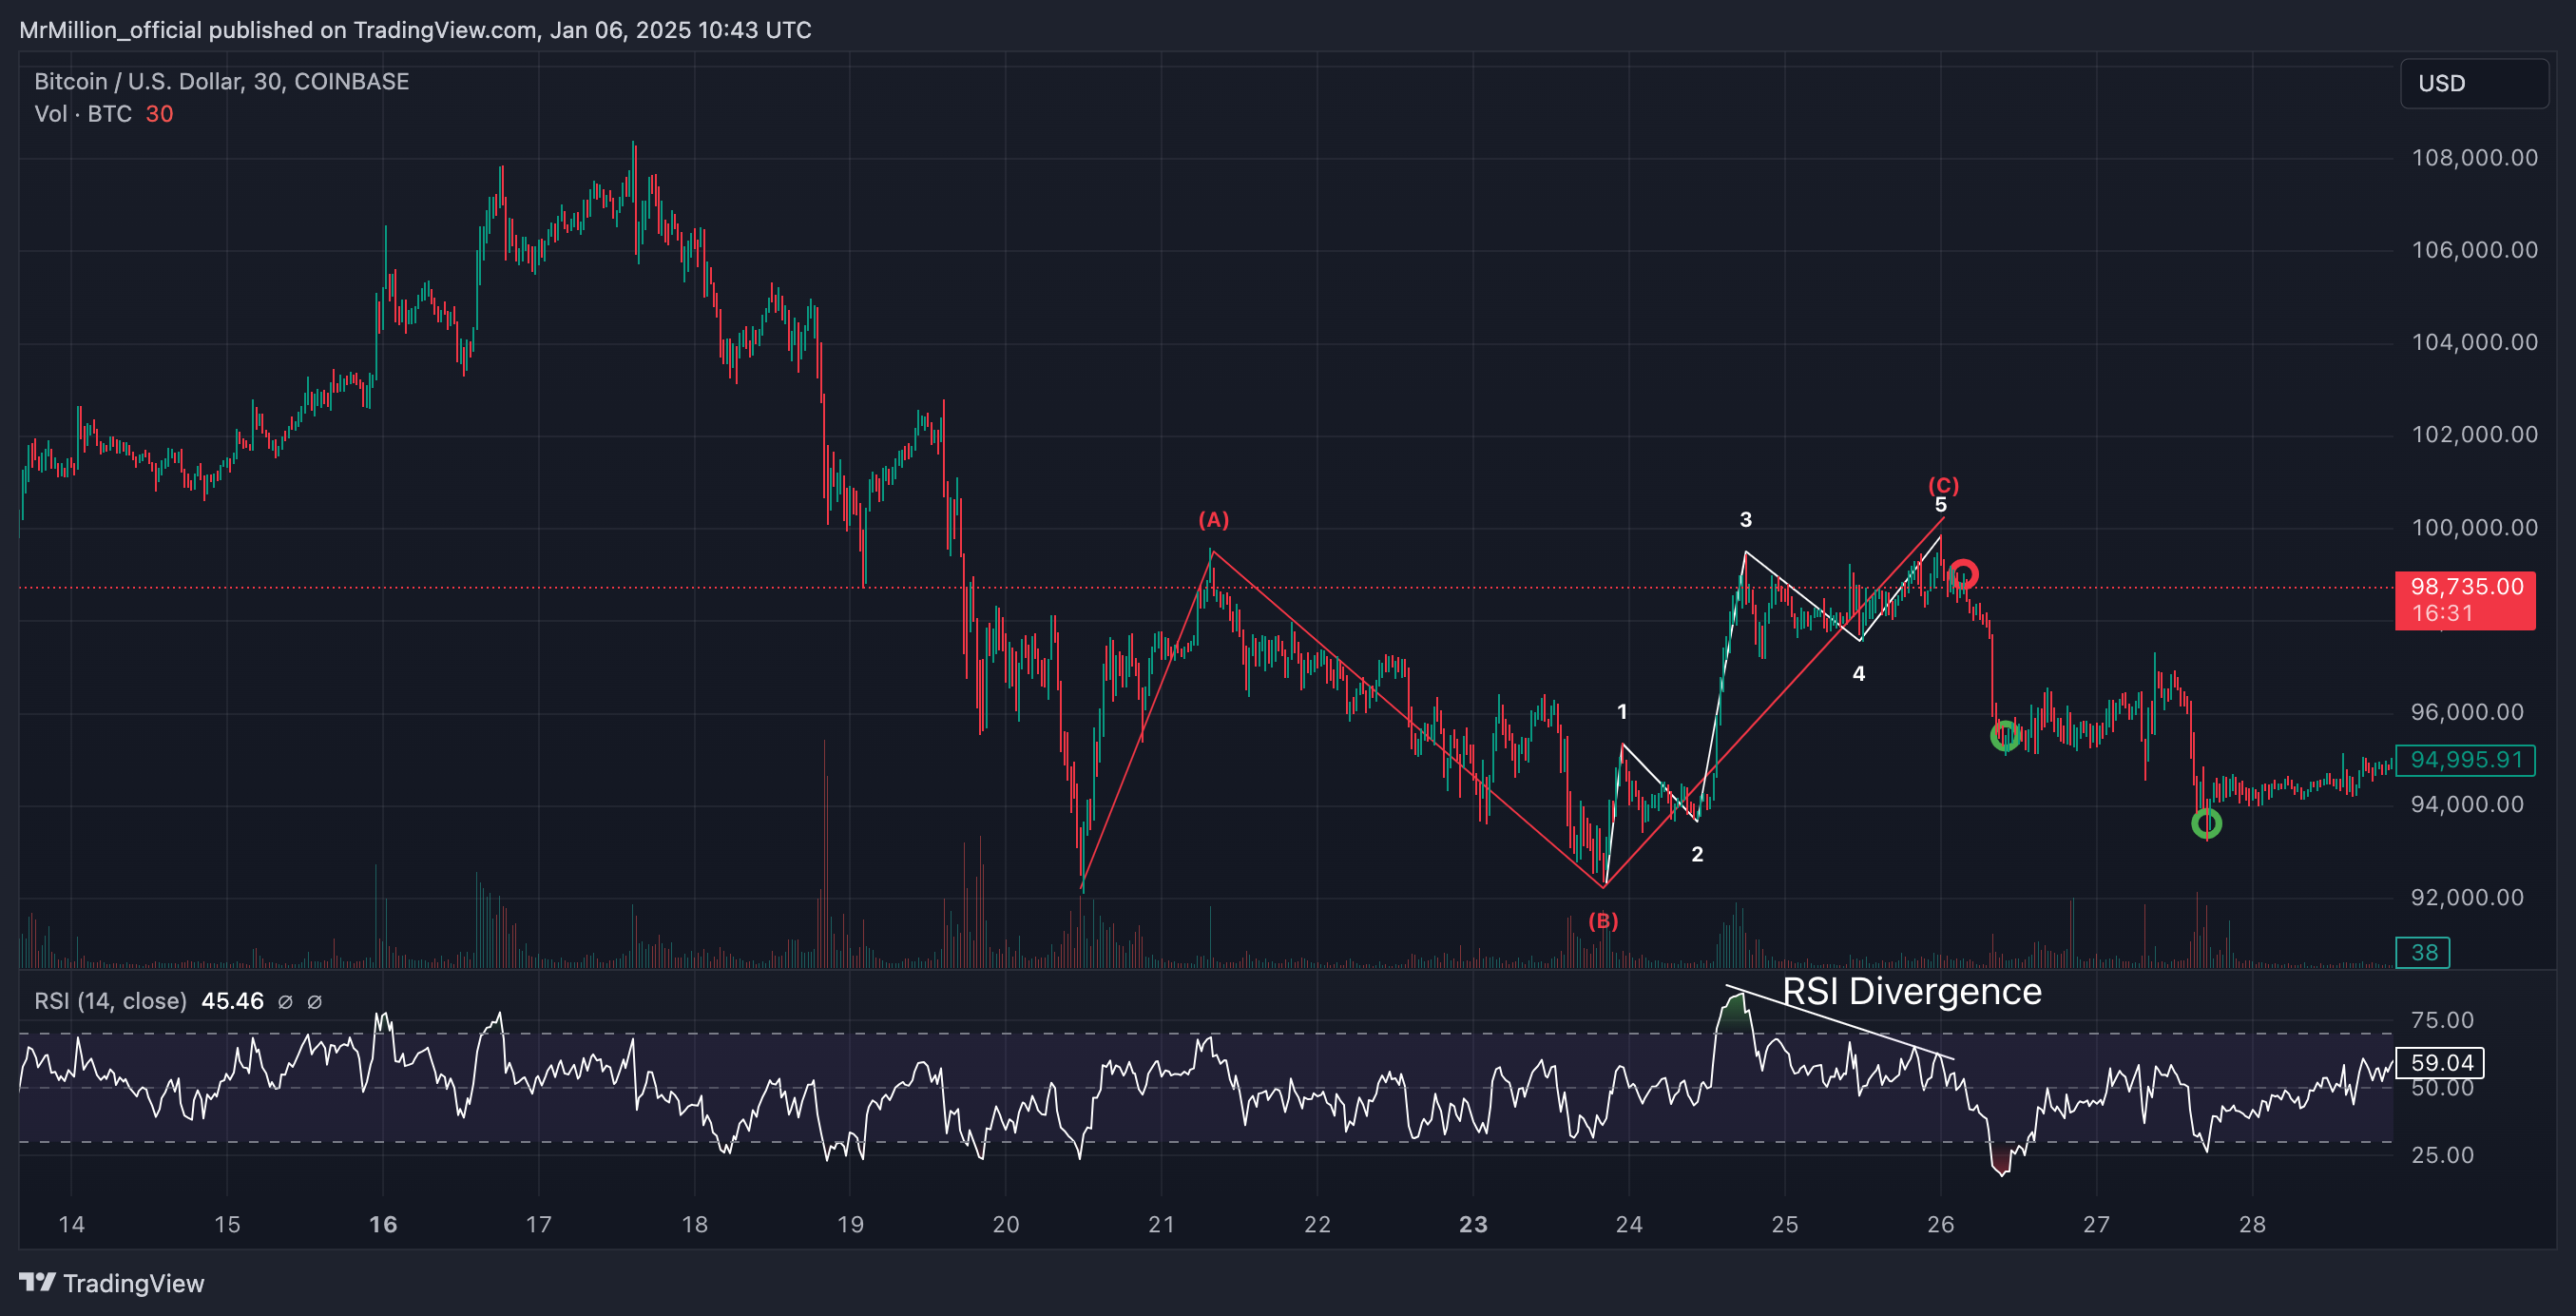Click the RSI value box 59.04
This screenshot has width=2576, height=1316.
tap(2441, 1062)
